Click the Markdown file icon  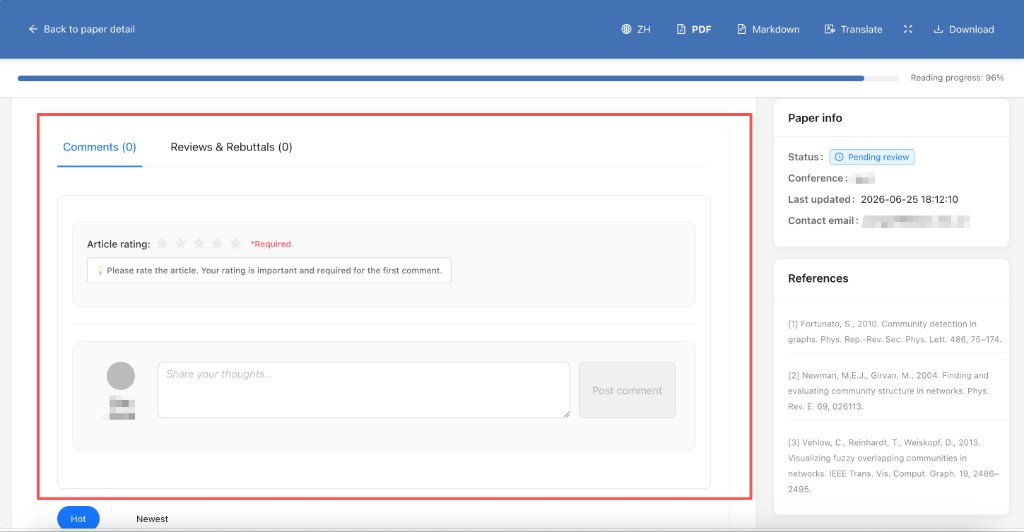pos(742,29)
